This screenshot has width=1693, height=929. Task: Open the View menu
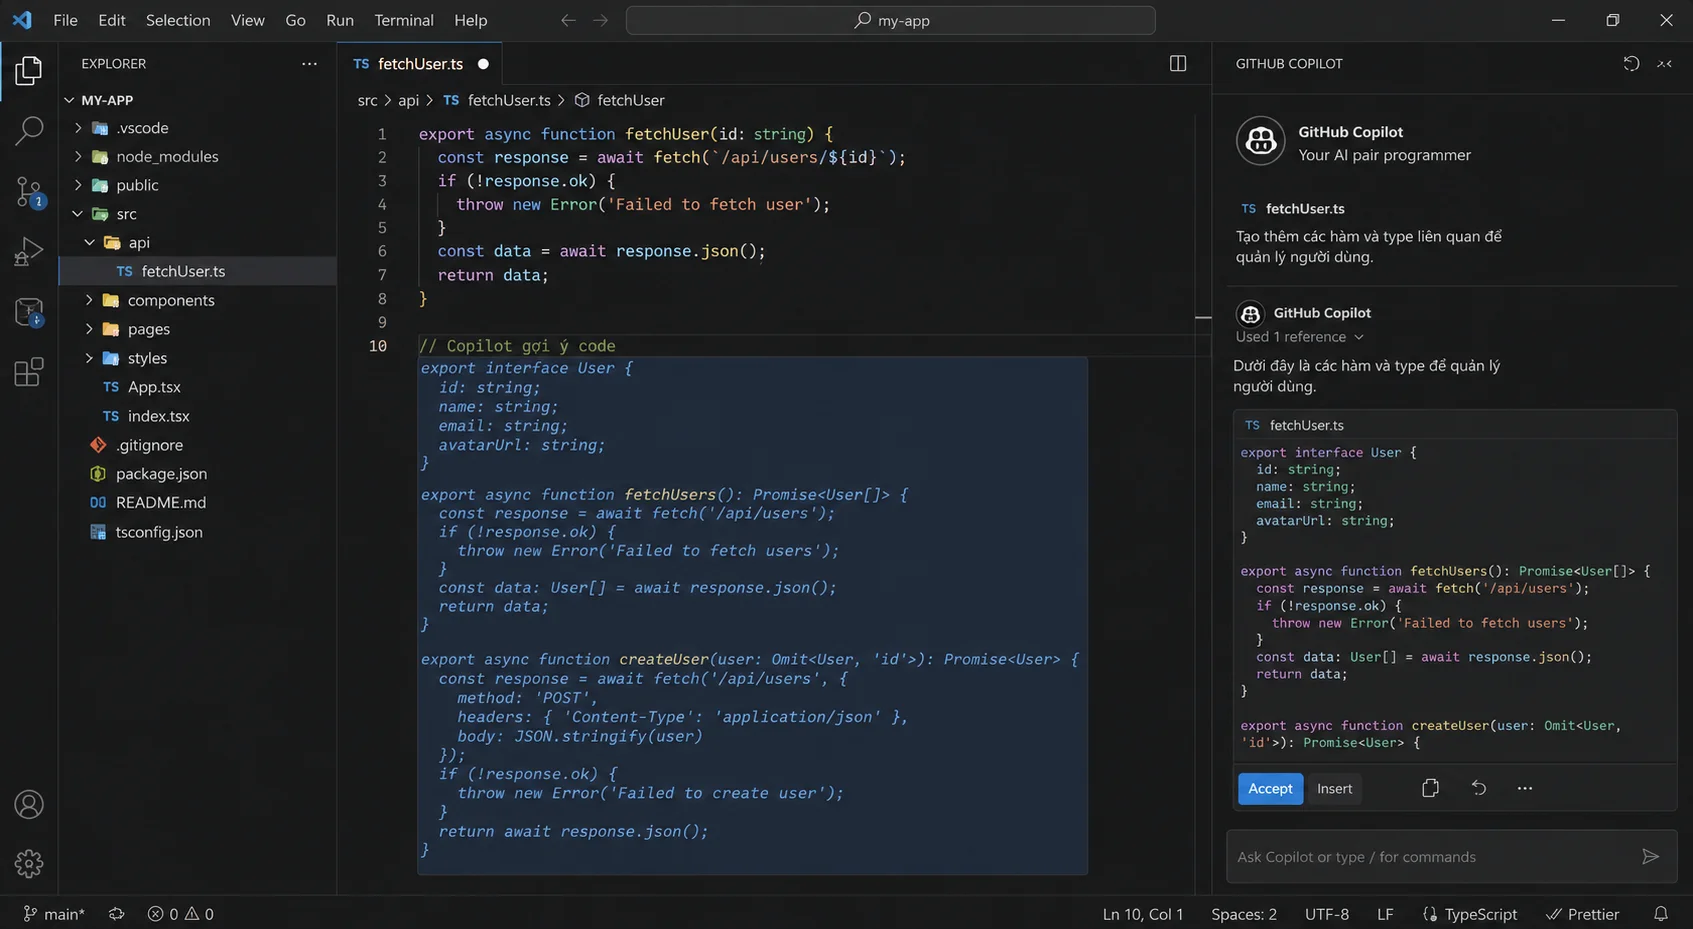(248, 20)
